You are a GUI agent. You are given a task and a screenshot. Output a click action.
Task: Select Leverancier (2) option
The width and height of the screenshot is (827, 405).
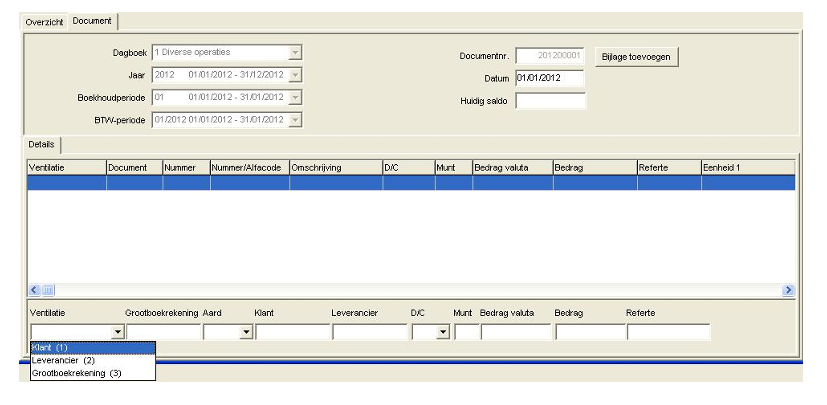[93, 361]
